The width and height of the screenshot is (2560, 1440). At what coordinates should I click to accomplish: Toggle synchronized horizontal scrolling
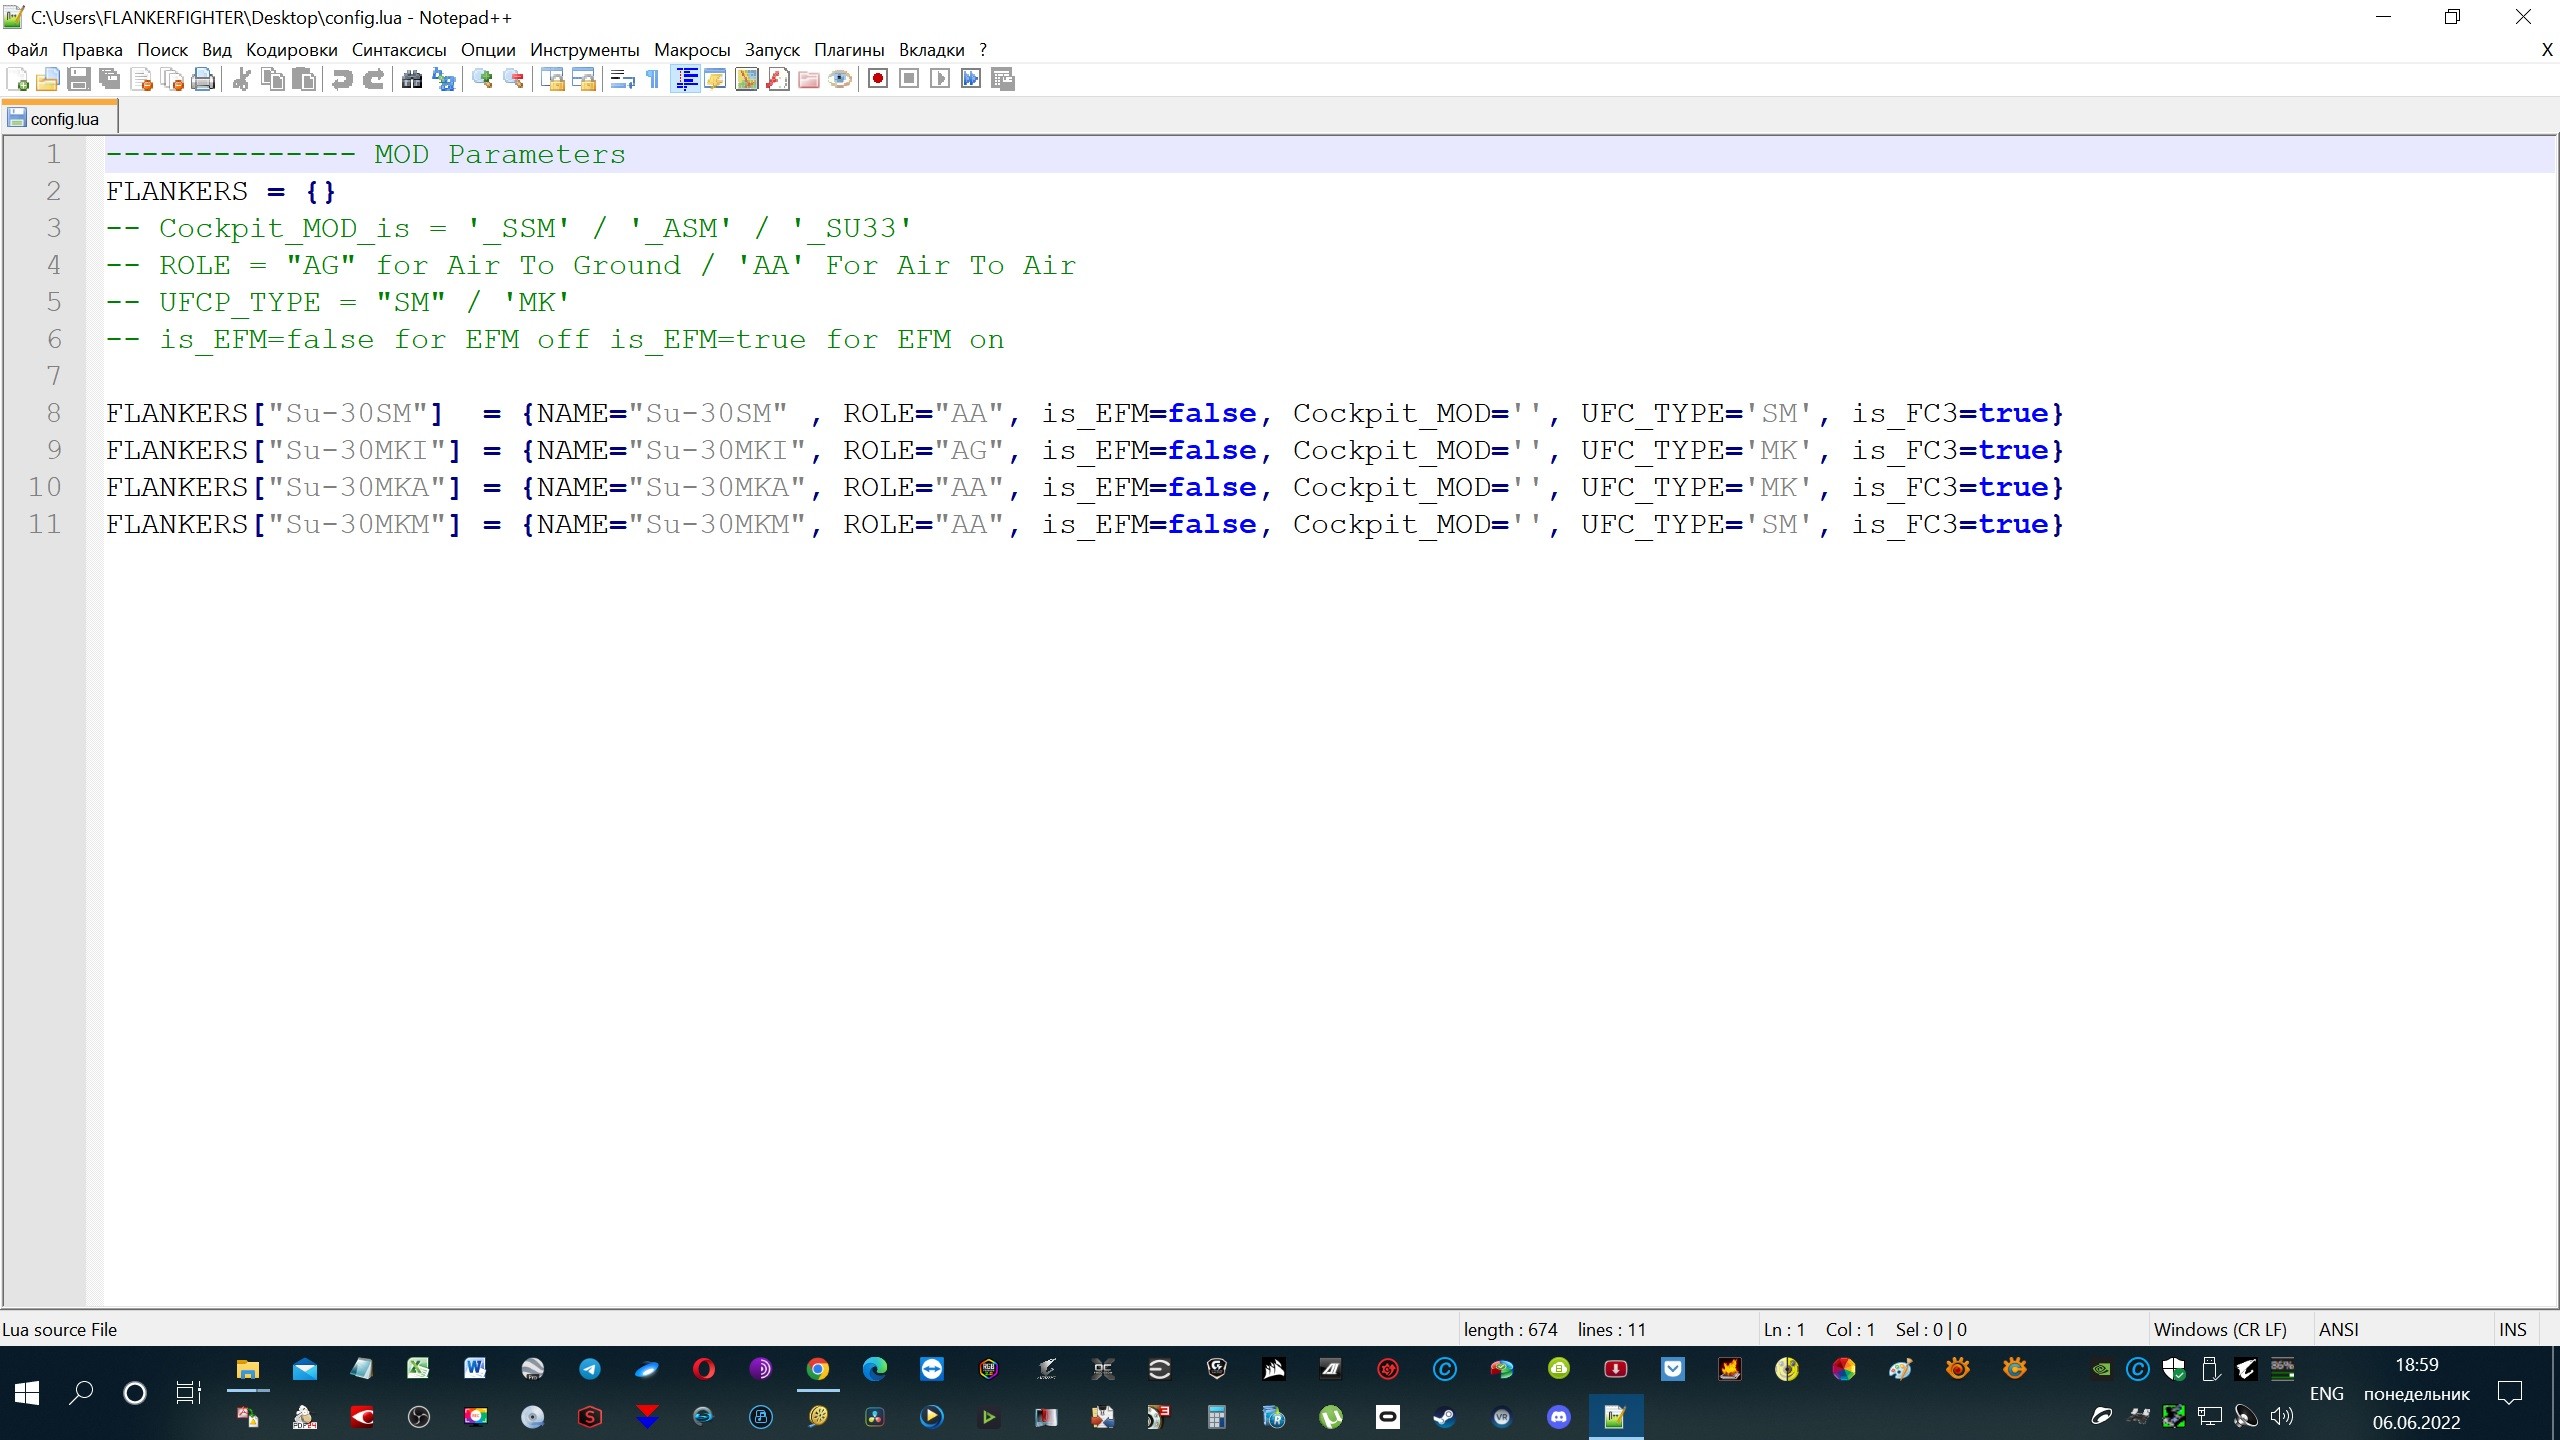pyautogui.click(x=583, y=79)
